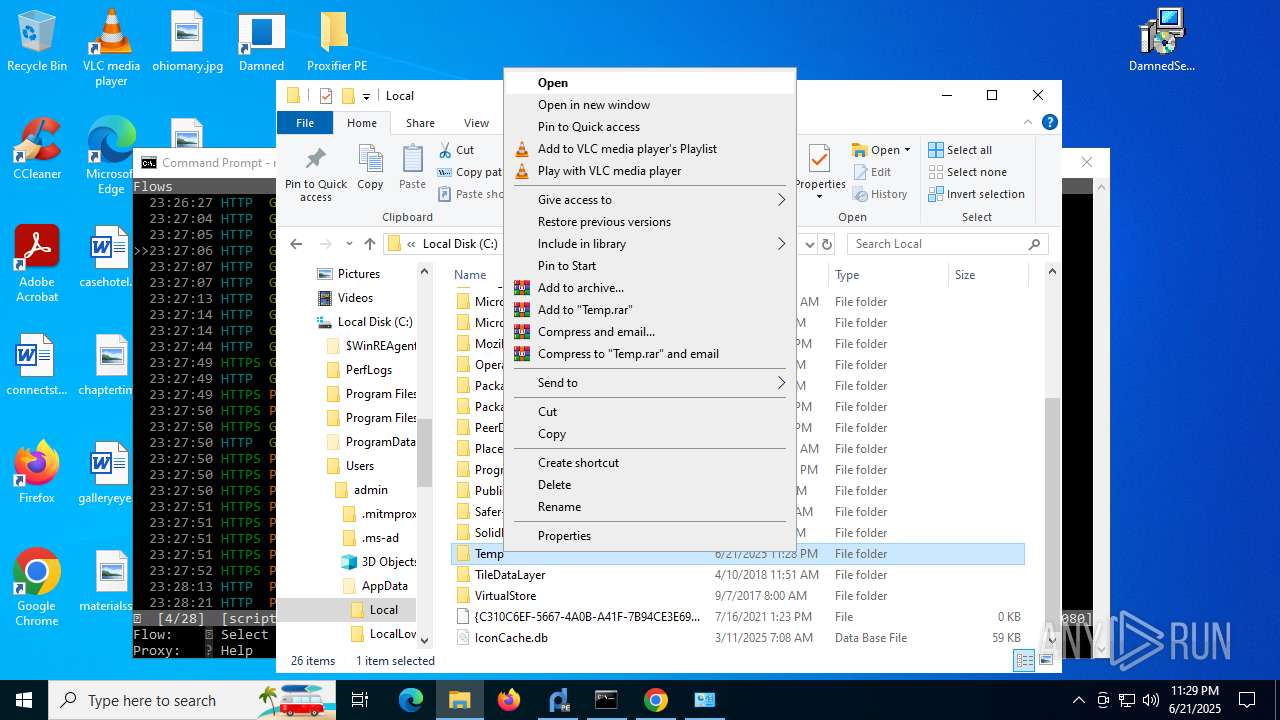Switch to large icons view button
This screenshot has width=1280, height=720.
tap(1046, 660)
